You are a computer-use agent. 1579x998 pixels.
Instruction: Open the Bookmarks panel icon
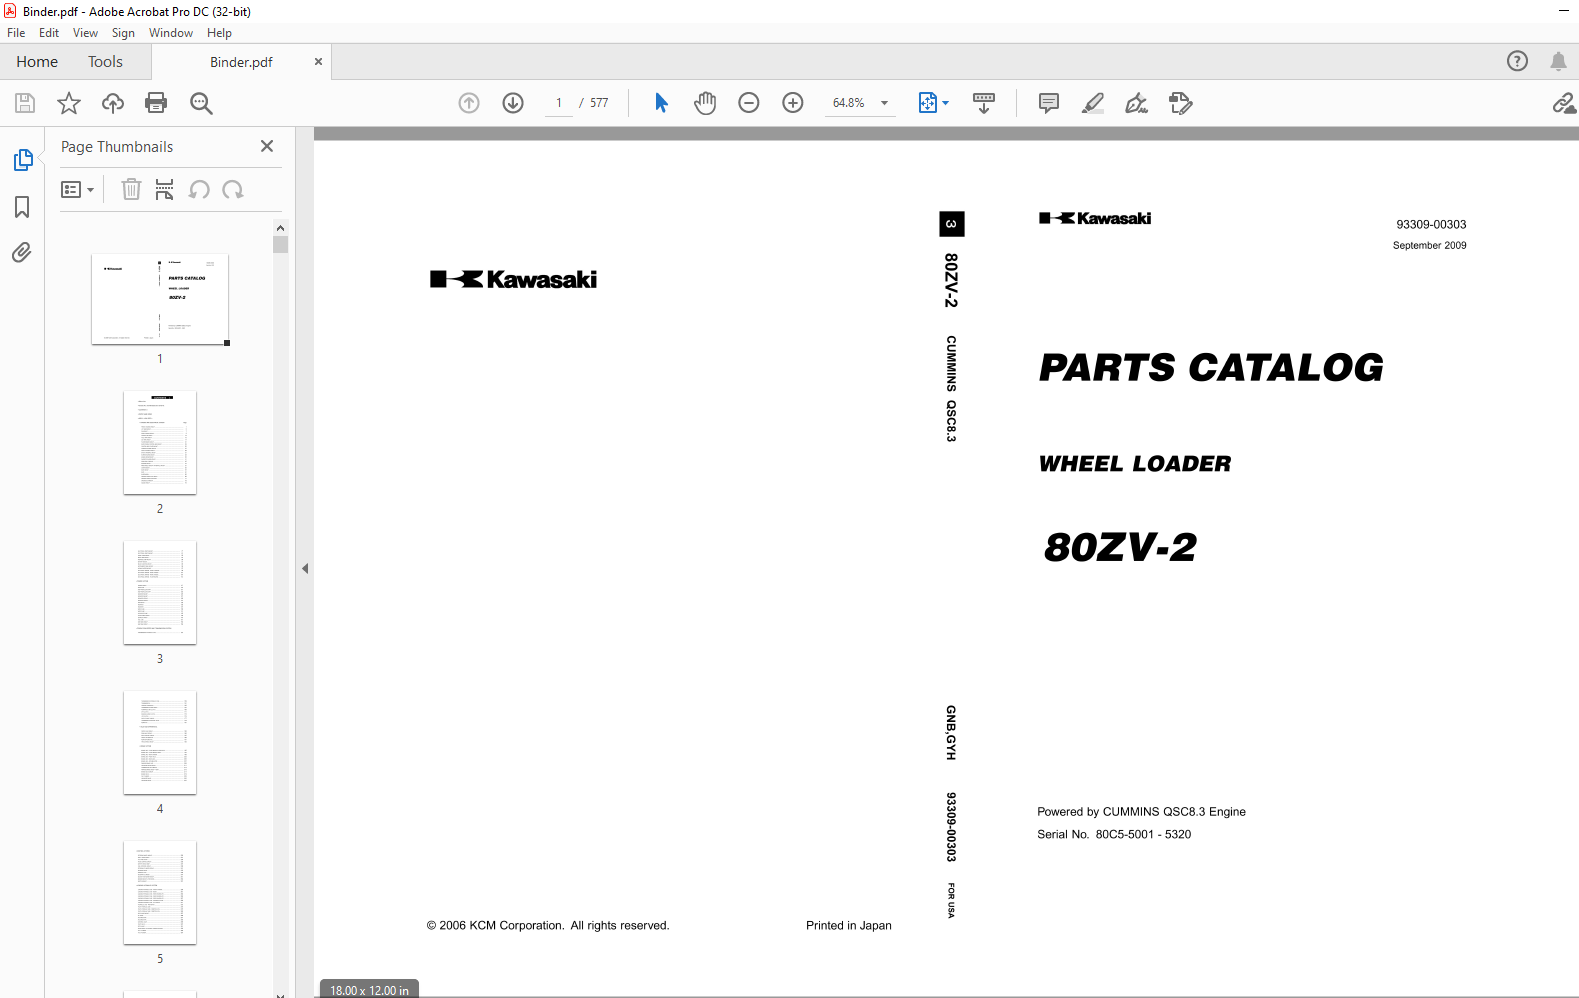pyautogui.click(x=22, y=207)
